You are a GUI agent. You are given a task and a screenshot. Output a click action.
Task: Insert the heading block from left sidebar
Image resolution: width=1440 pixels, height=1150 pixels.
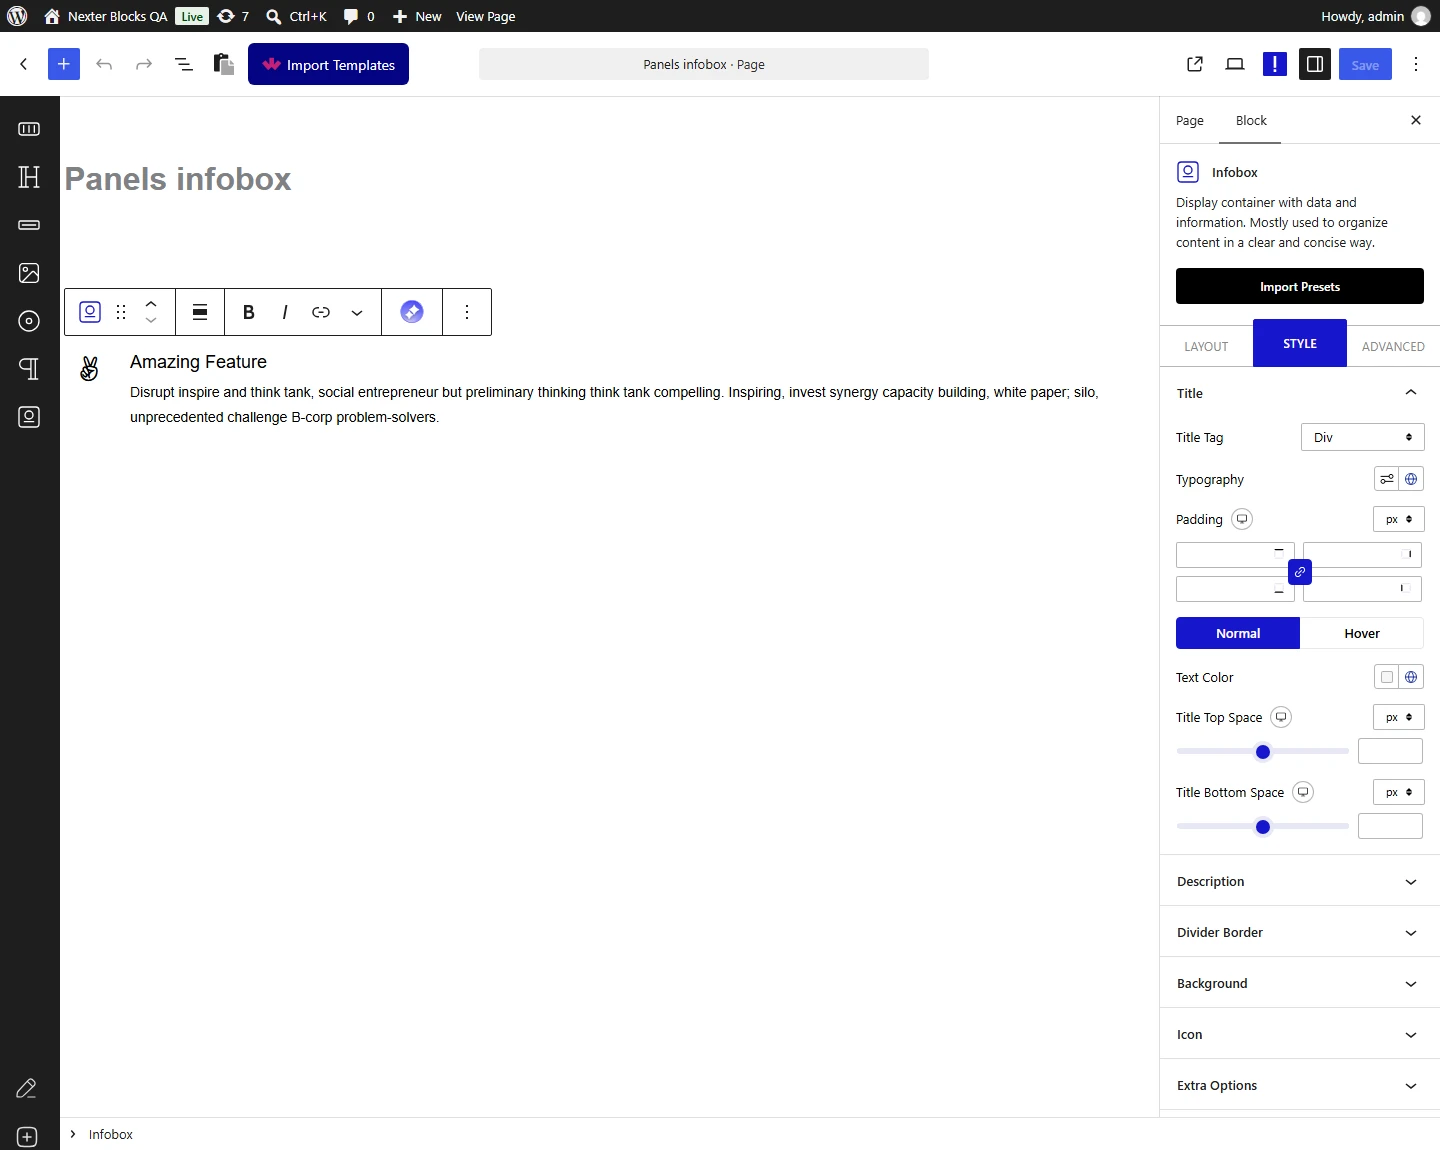[x=29, y=177]
